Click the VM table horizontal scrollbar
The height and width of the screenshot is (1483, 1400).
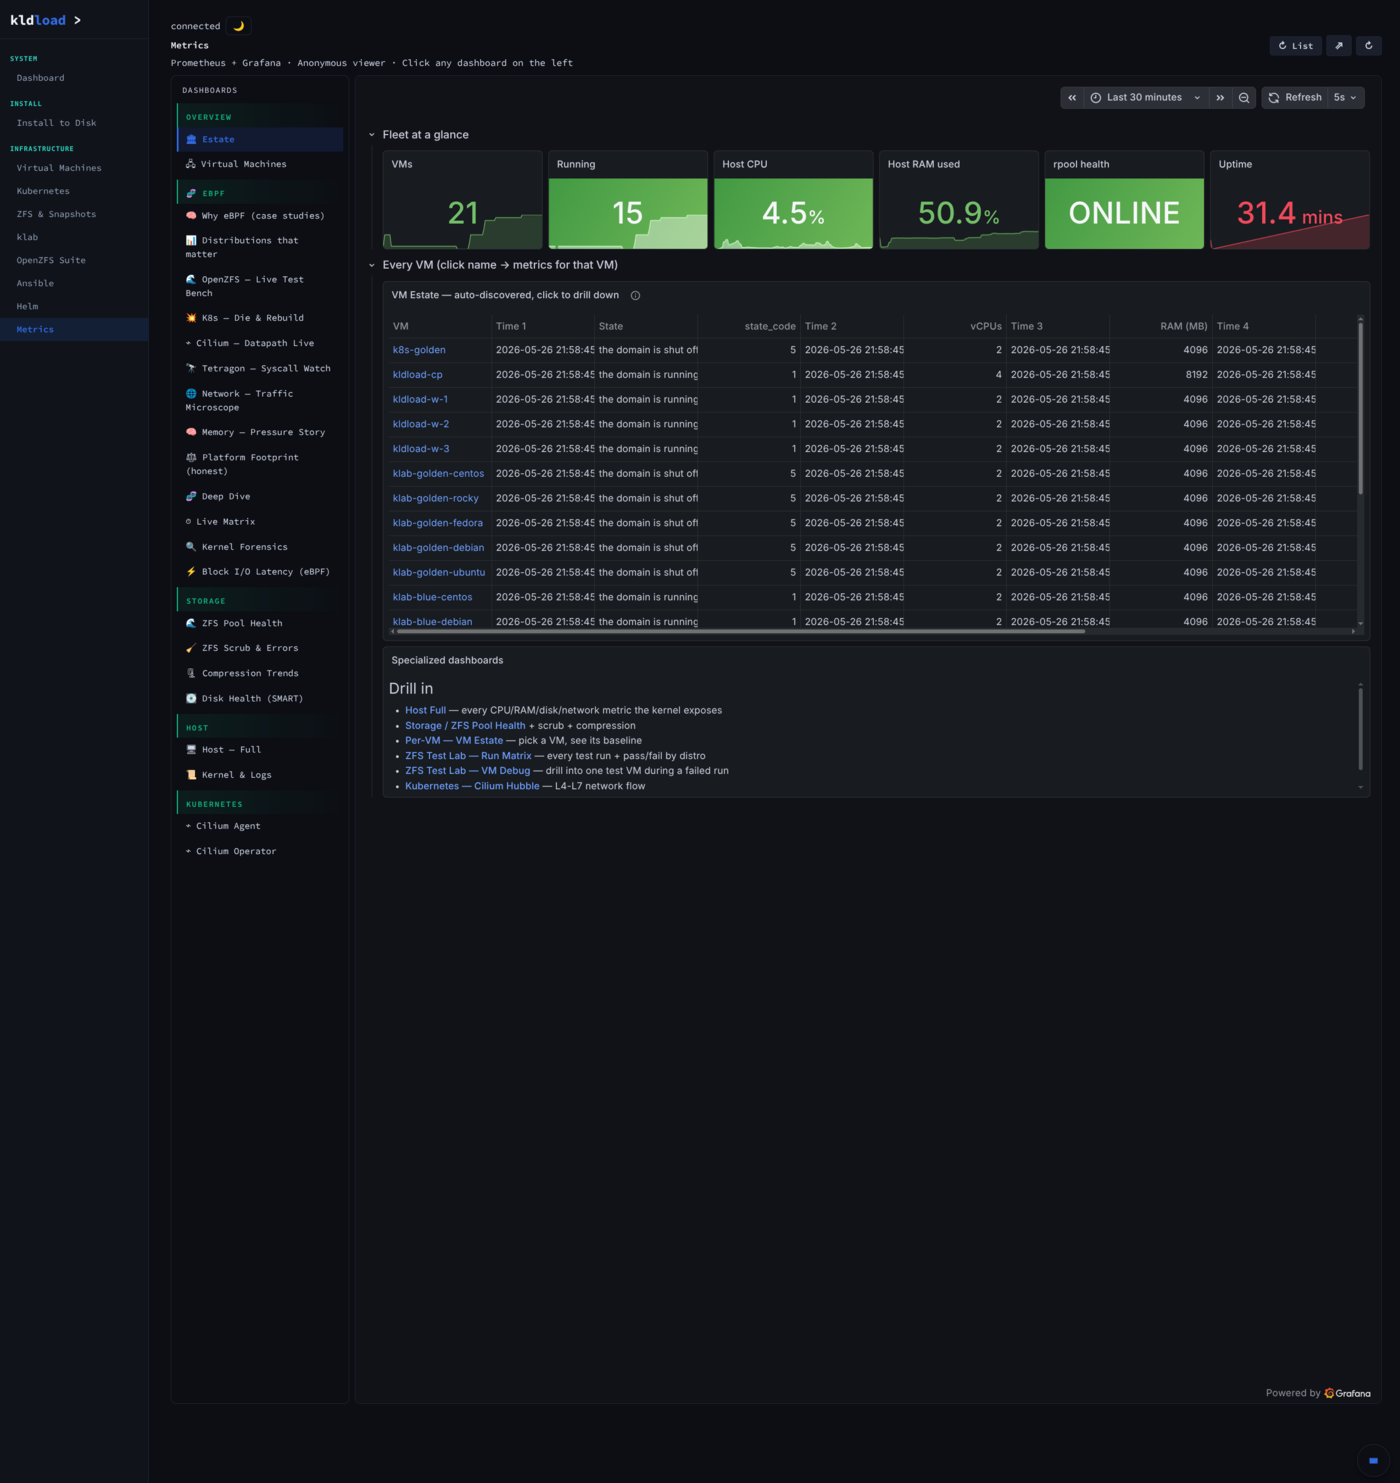pyautogui.click(x=740, y=631)
